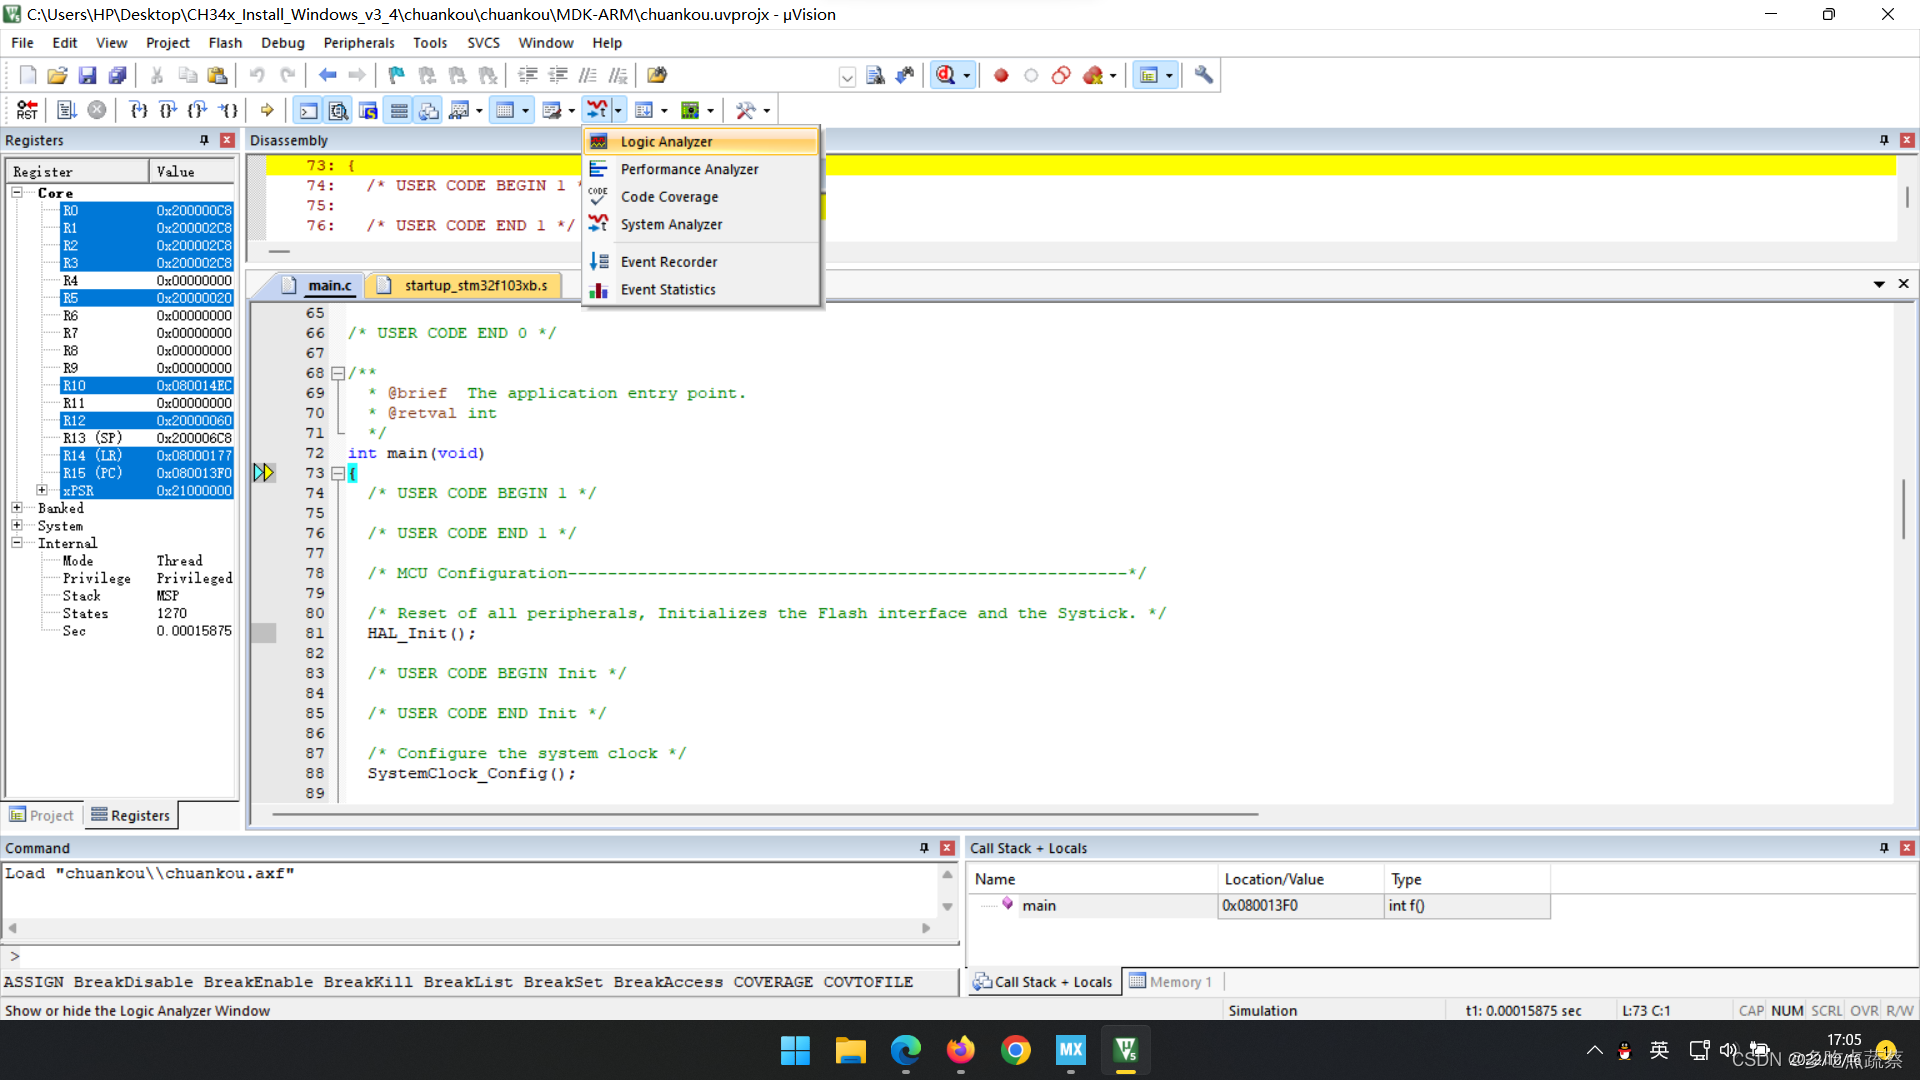Collapse the main function fold at line 73
This screenshot has width=1920, height=1080.
pyautogui.click(x=338, y=473)
